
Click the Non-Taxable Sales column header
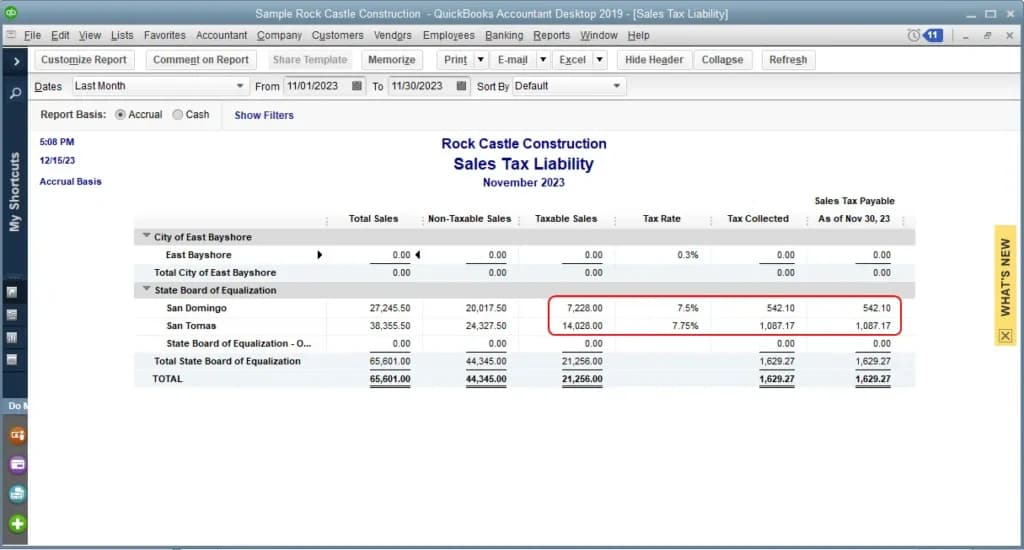coord(470,219)
